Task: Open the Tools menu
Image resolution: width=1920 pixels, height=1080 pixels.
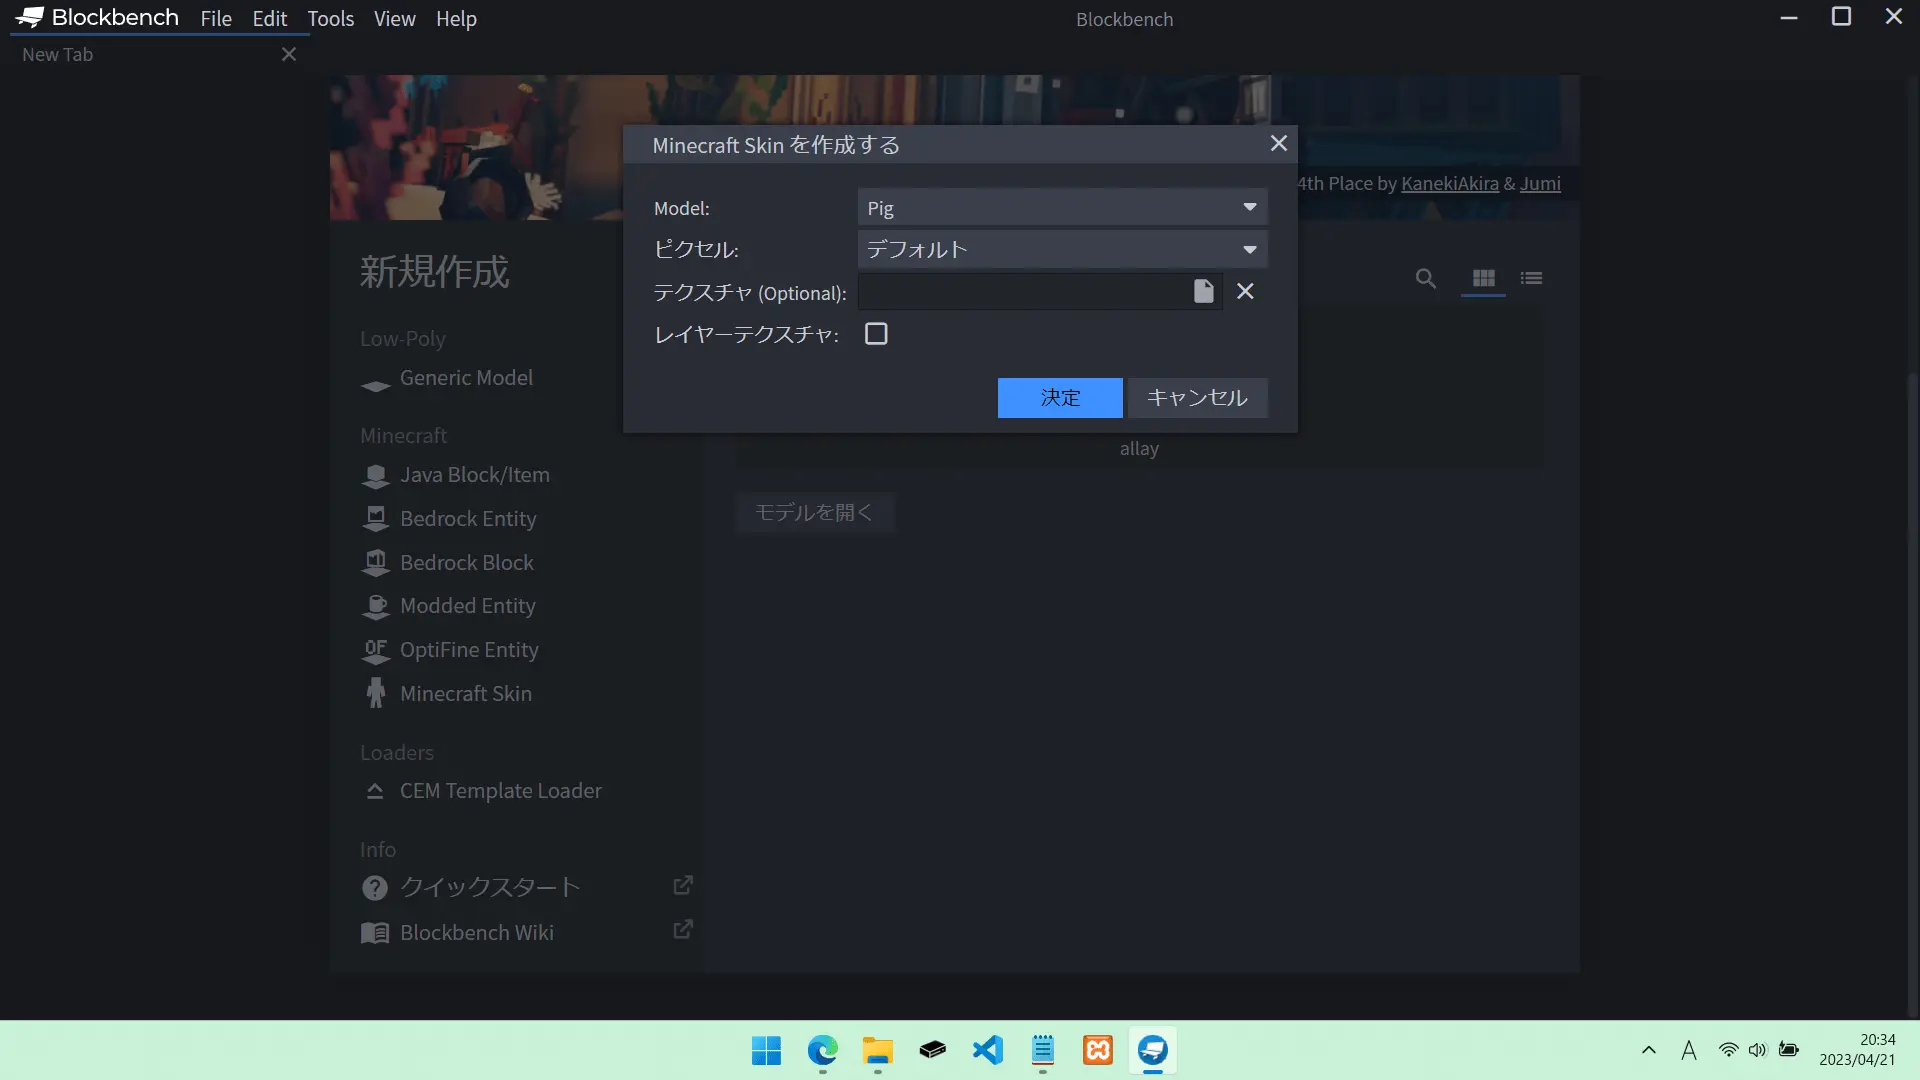Action: [330, 19]
